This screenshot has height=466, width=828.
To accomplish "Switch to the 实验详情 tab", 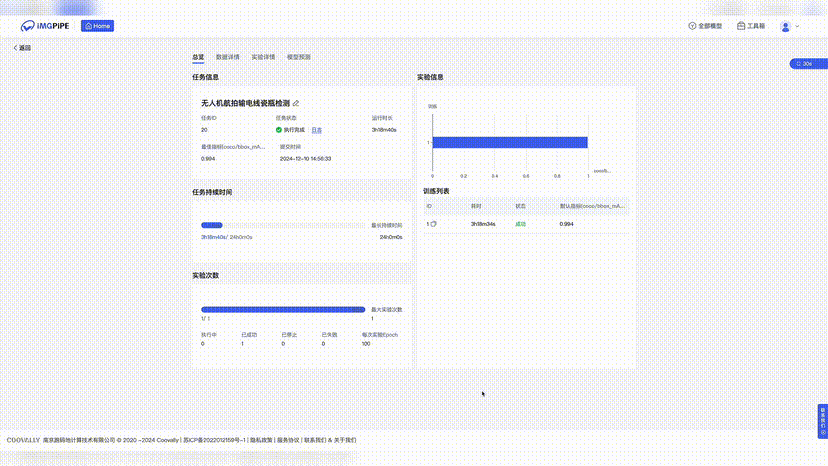I will pyautogui.click(x=263, y=57).
